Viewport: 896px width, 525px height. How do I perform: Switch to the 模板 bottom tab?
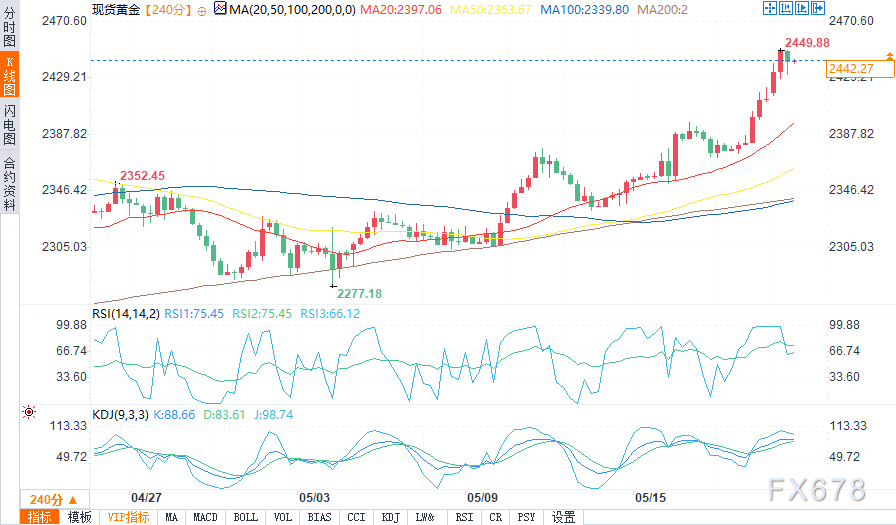pyautogui.click(x=79, y=517)
